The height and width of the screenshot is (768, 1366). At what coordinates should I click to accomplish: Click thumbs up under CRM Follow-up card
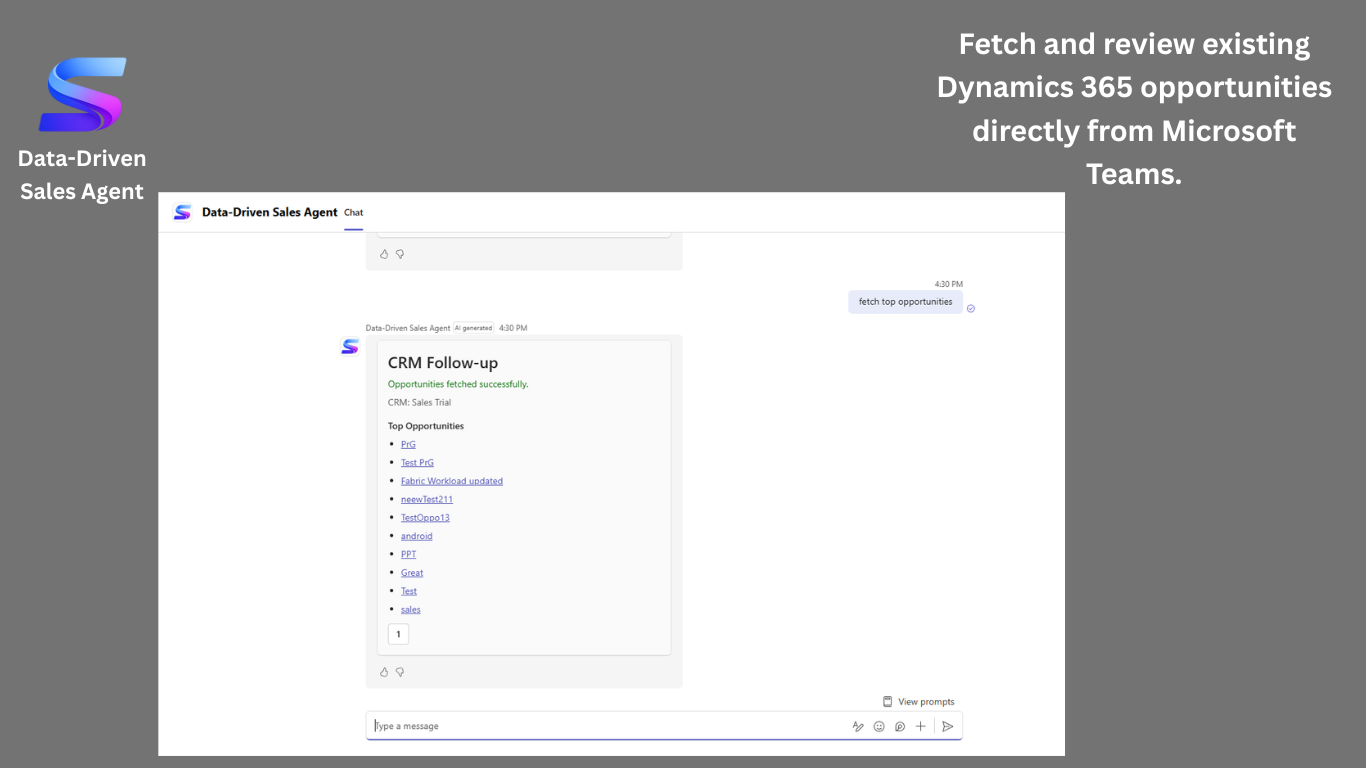pyautogui.click(x=384, y=672)
